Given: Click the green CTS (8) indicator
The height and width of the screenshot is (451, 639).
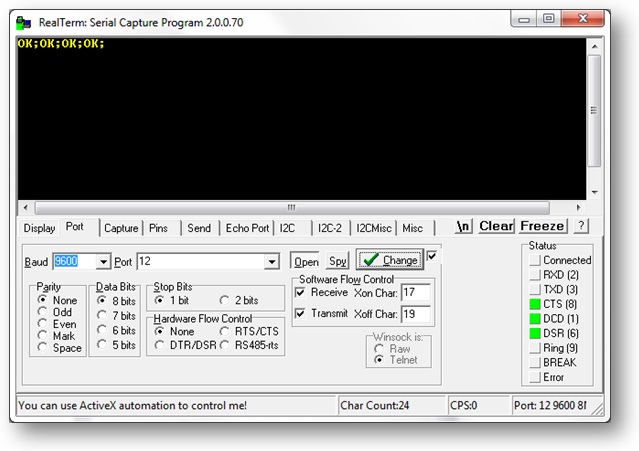Looking at the screenshot, I should pos(535,304).
